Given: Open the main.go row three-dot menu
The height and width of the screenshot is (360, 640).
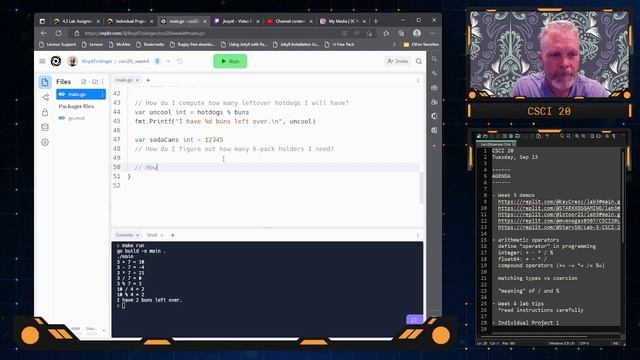Looking at the screenshot, I should tap(102, 94).
